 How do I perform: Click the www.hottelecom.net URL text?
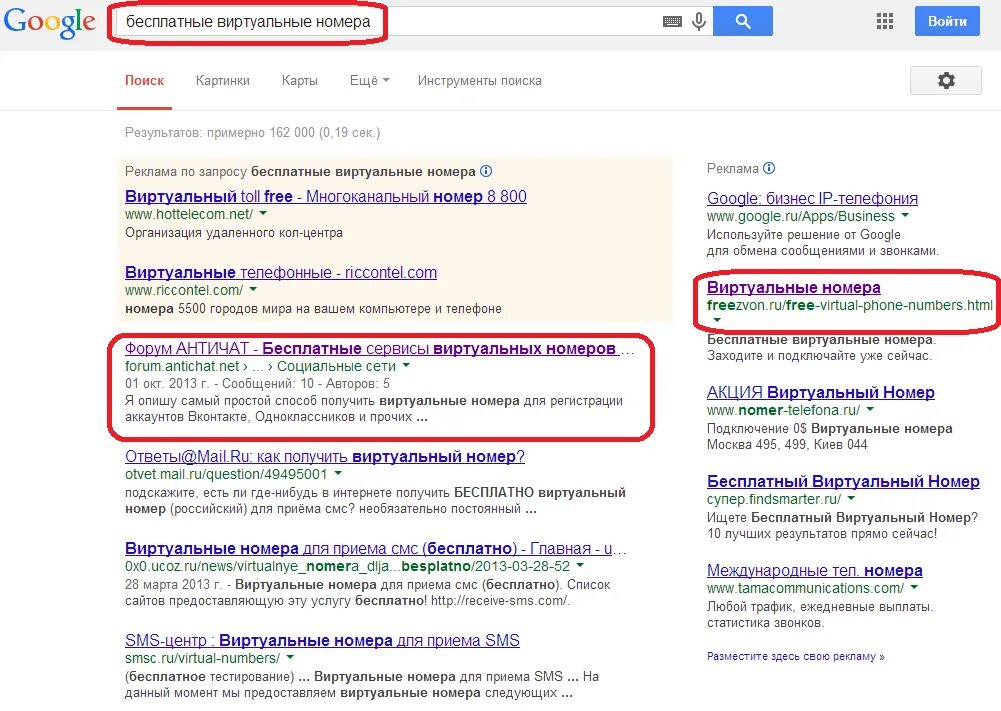tap(189, 214)
